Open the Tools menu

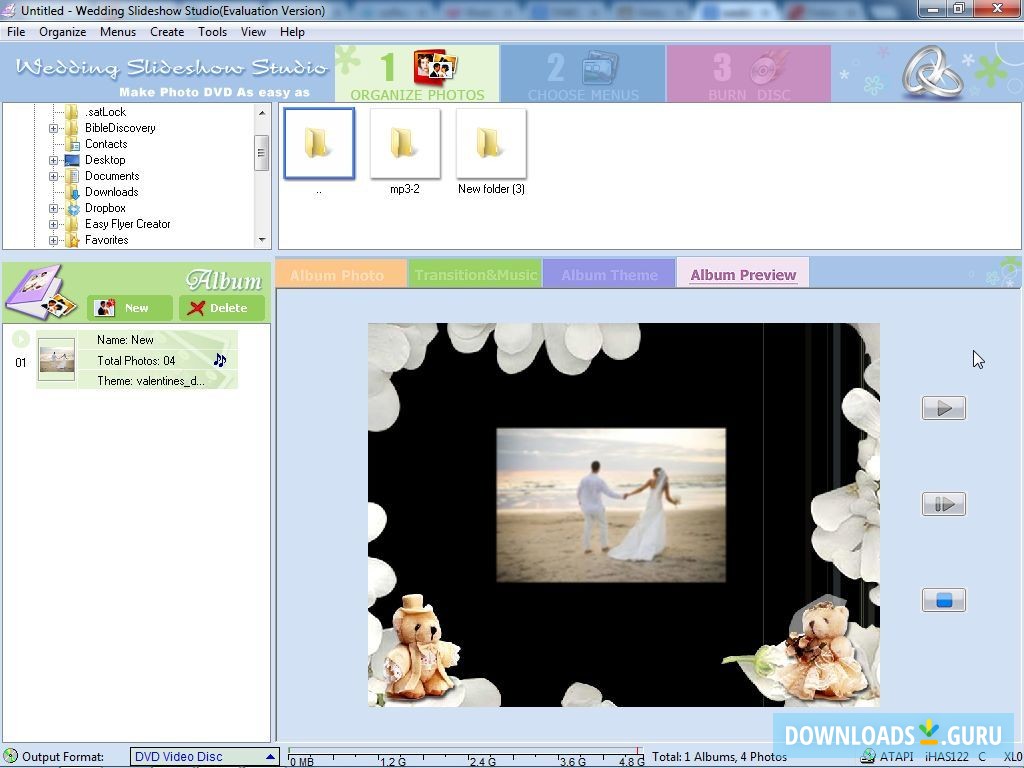(x=212, y=31)
